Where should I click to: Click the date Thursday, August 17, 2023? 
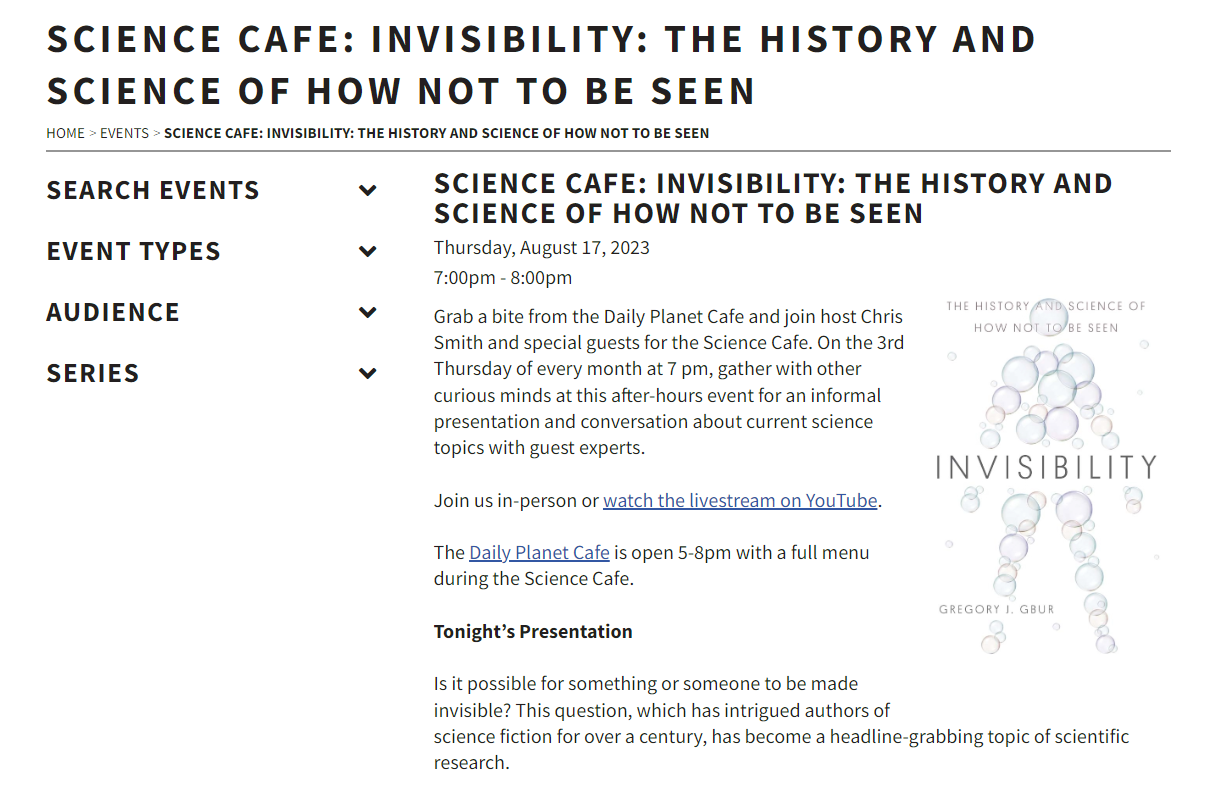541,247
